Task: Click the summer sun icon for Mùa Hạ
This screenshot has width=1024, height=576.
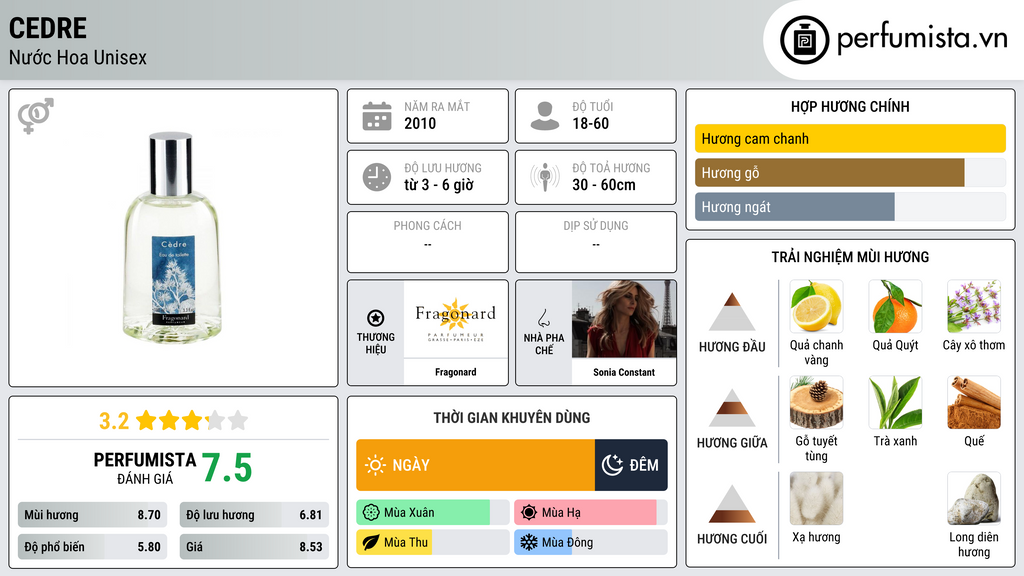Action: (529, 513)
